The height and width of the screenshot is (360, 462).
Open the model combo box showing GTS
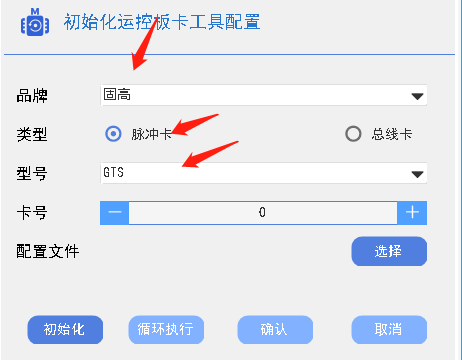click(x=263, y=173)
